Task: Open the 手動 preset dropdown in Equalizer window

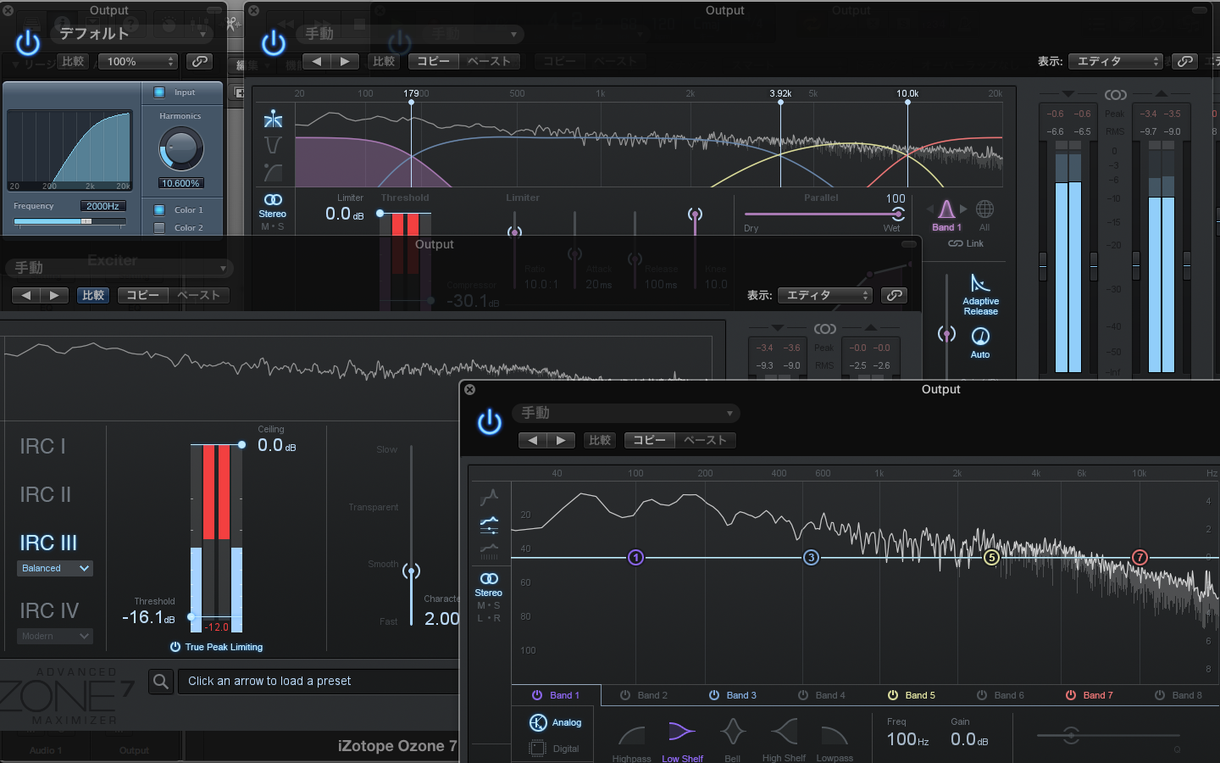Action: click(x=626, y=413)
